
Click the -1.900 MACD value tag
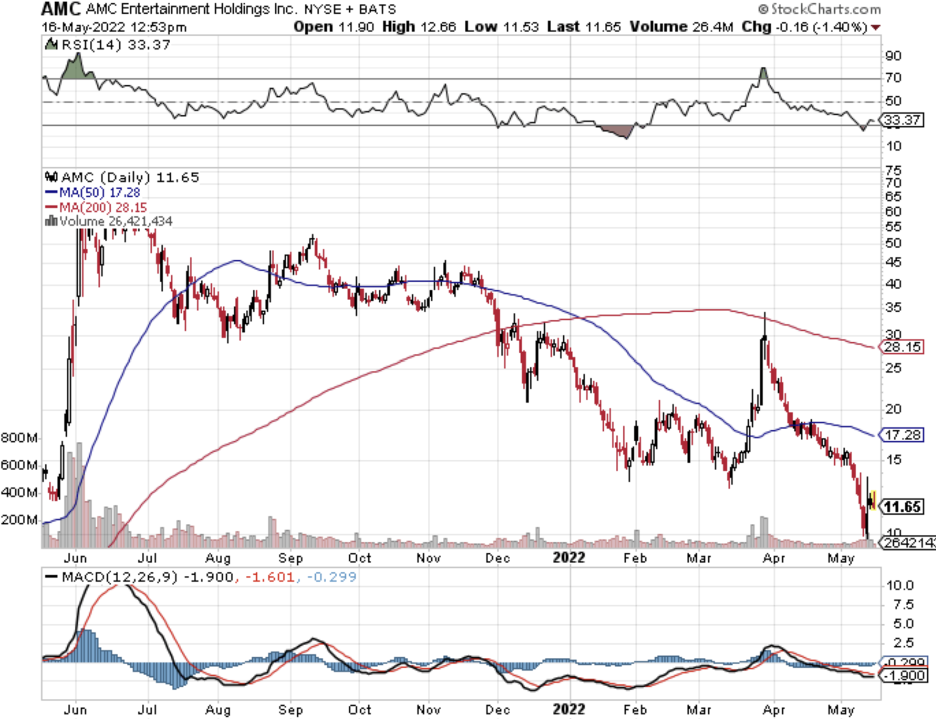point(904,675)
